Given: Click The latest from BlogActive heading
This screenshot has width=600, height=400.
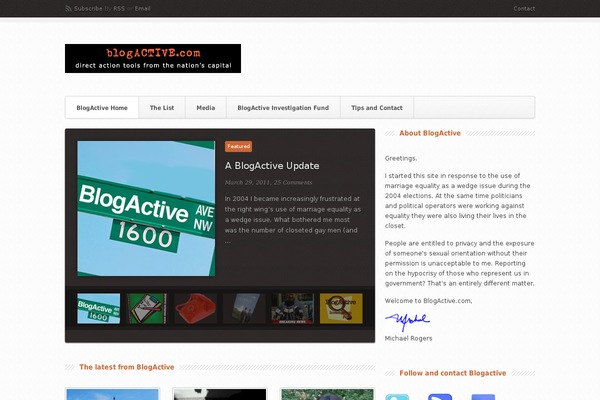Looking at the screenshot, I should click(x=127, y=367).
